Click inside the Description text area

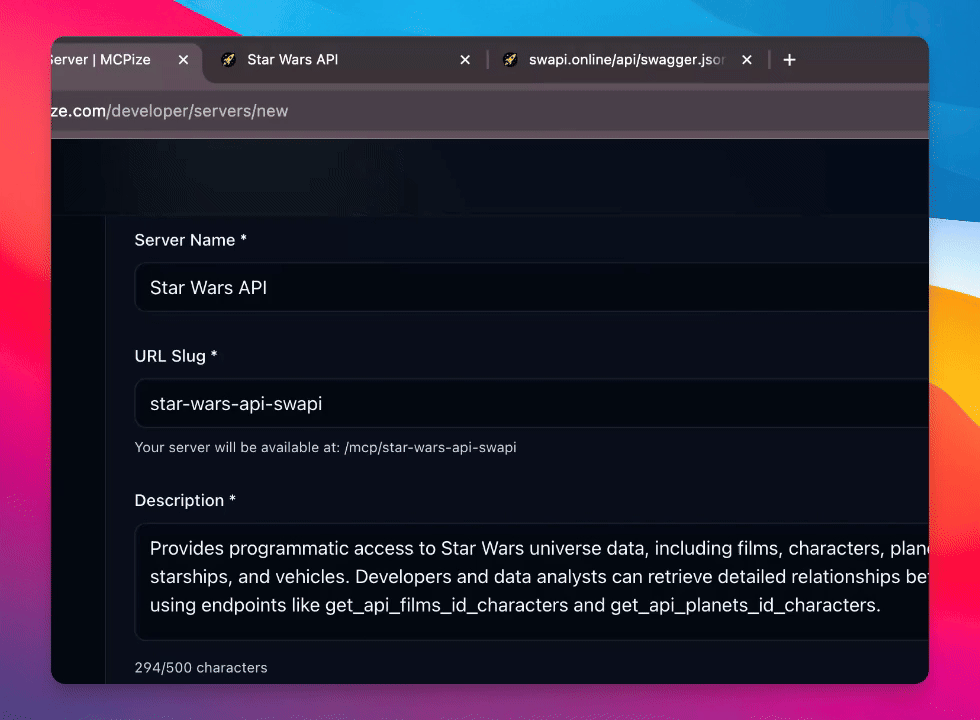point(531,582)
